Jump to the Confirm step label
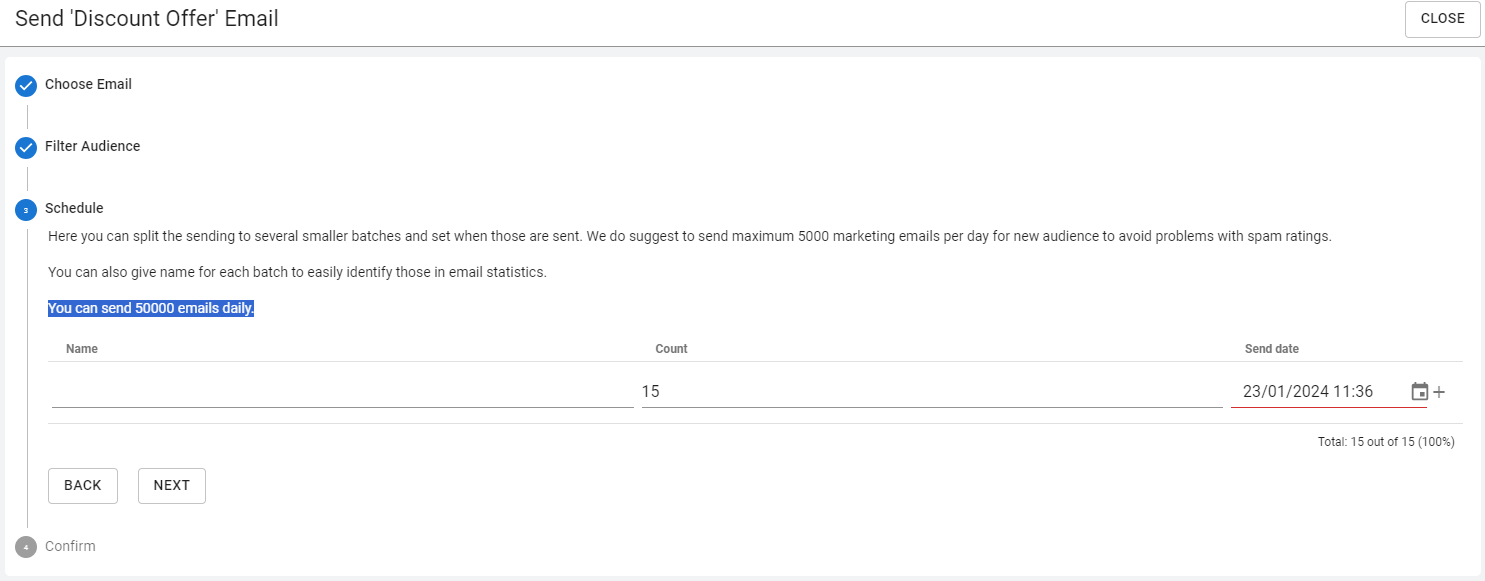Screen dimensions: 1485x581 click(x=70, y=547)
